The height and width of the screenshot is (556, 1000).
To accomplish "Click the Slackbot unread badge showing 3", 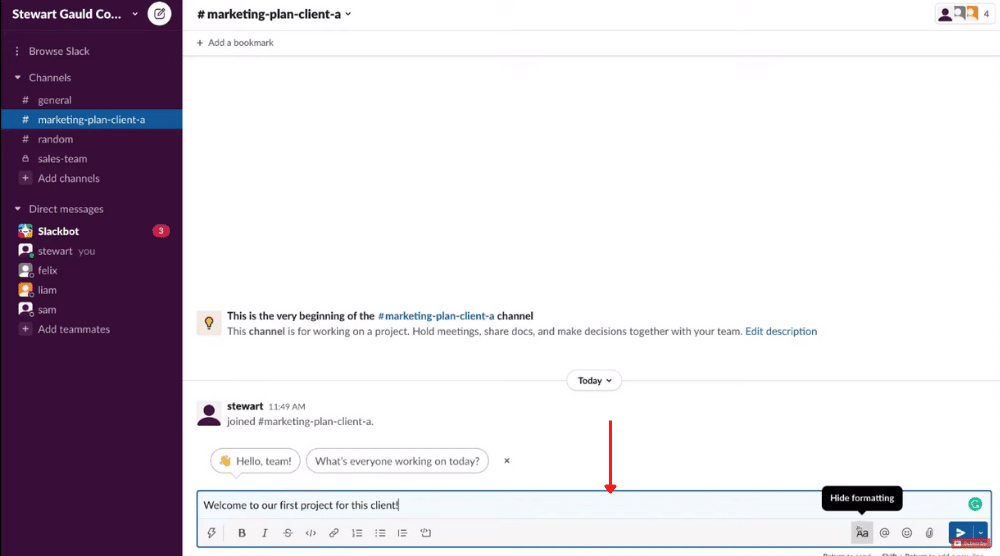I will point(161,231).
